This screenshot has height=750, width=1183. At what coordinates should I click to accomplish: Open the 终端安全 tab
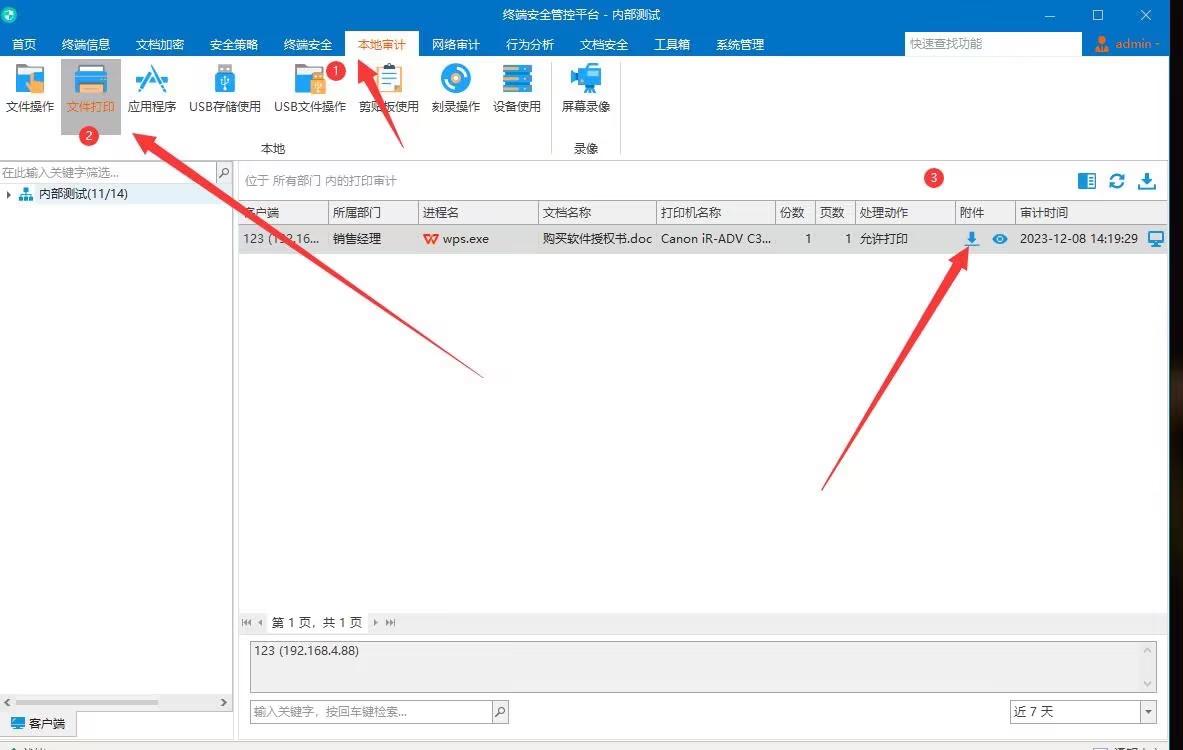[x=308, y=45]
